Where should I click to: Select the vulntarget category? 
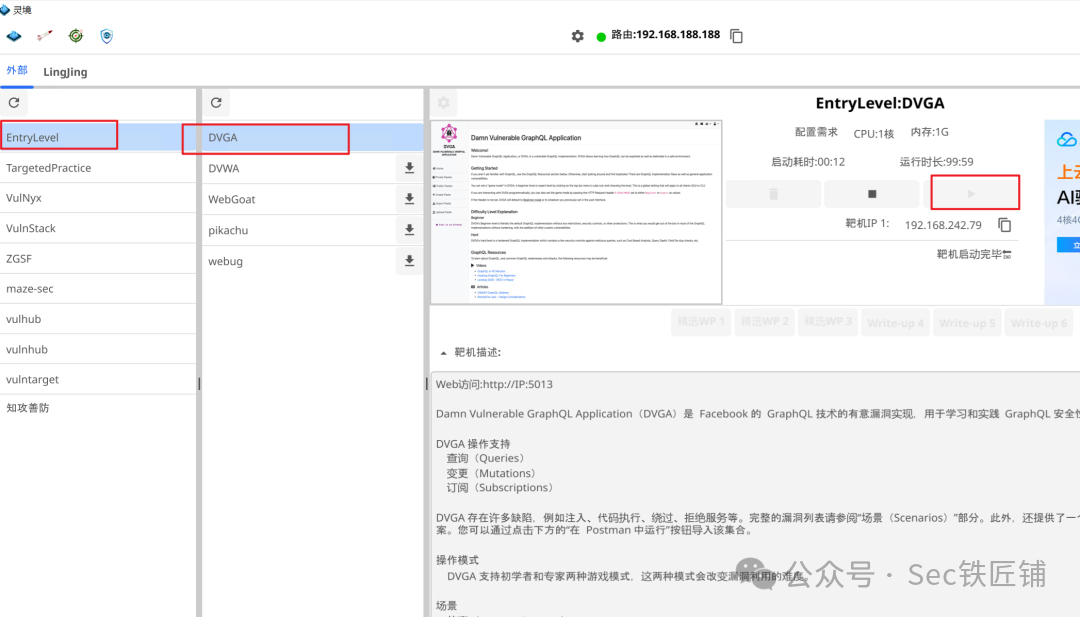[x=98, y=379]
